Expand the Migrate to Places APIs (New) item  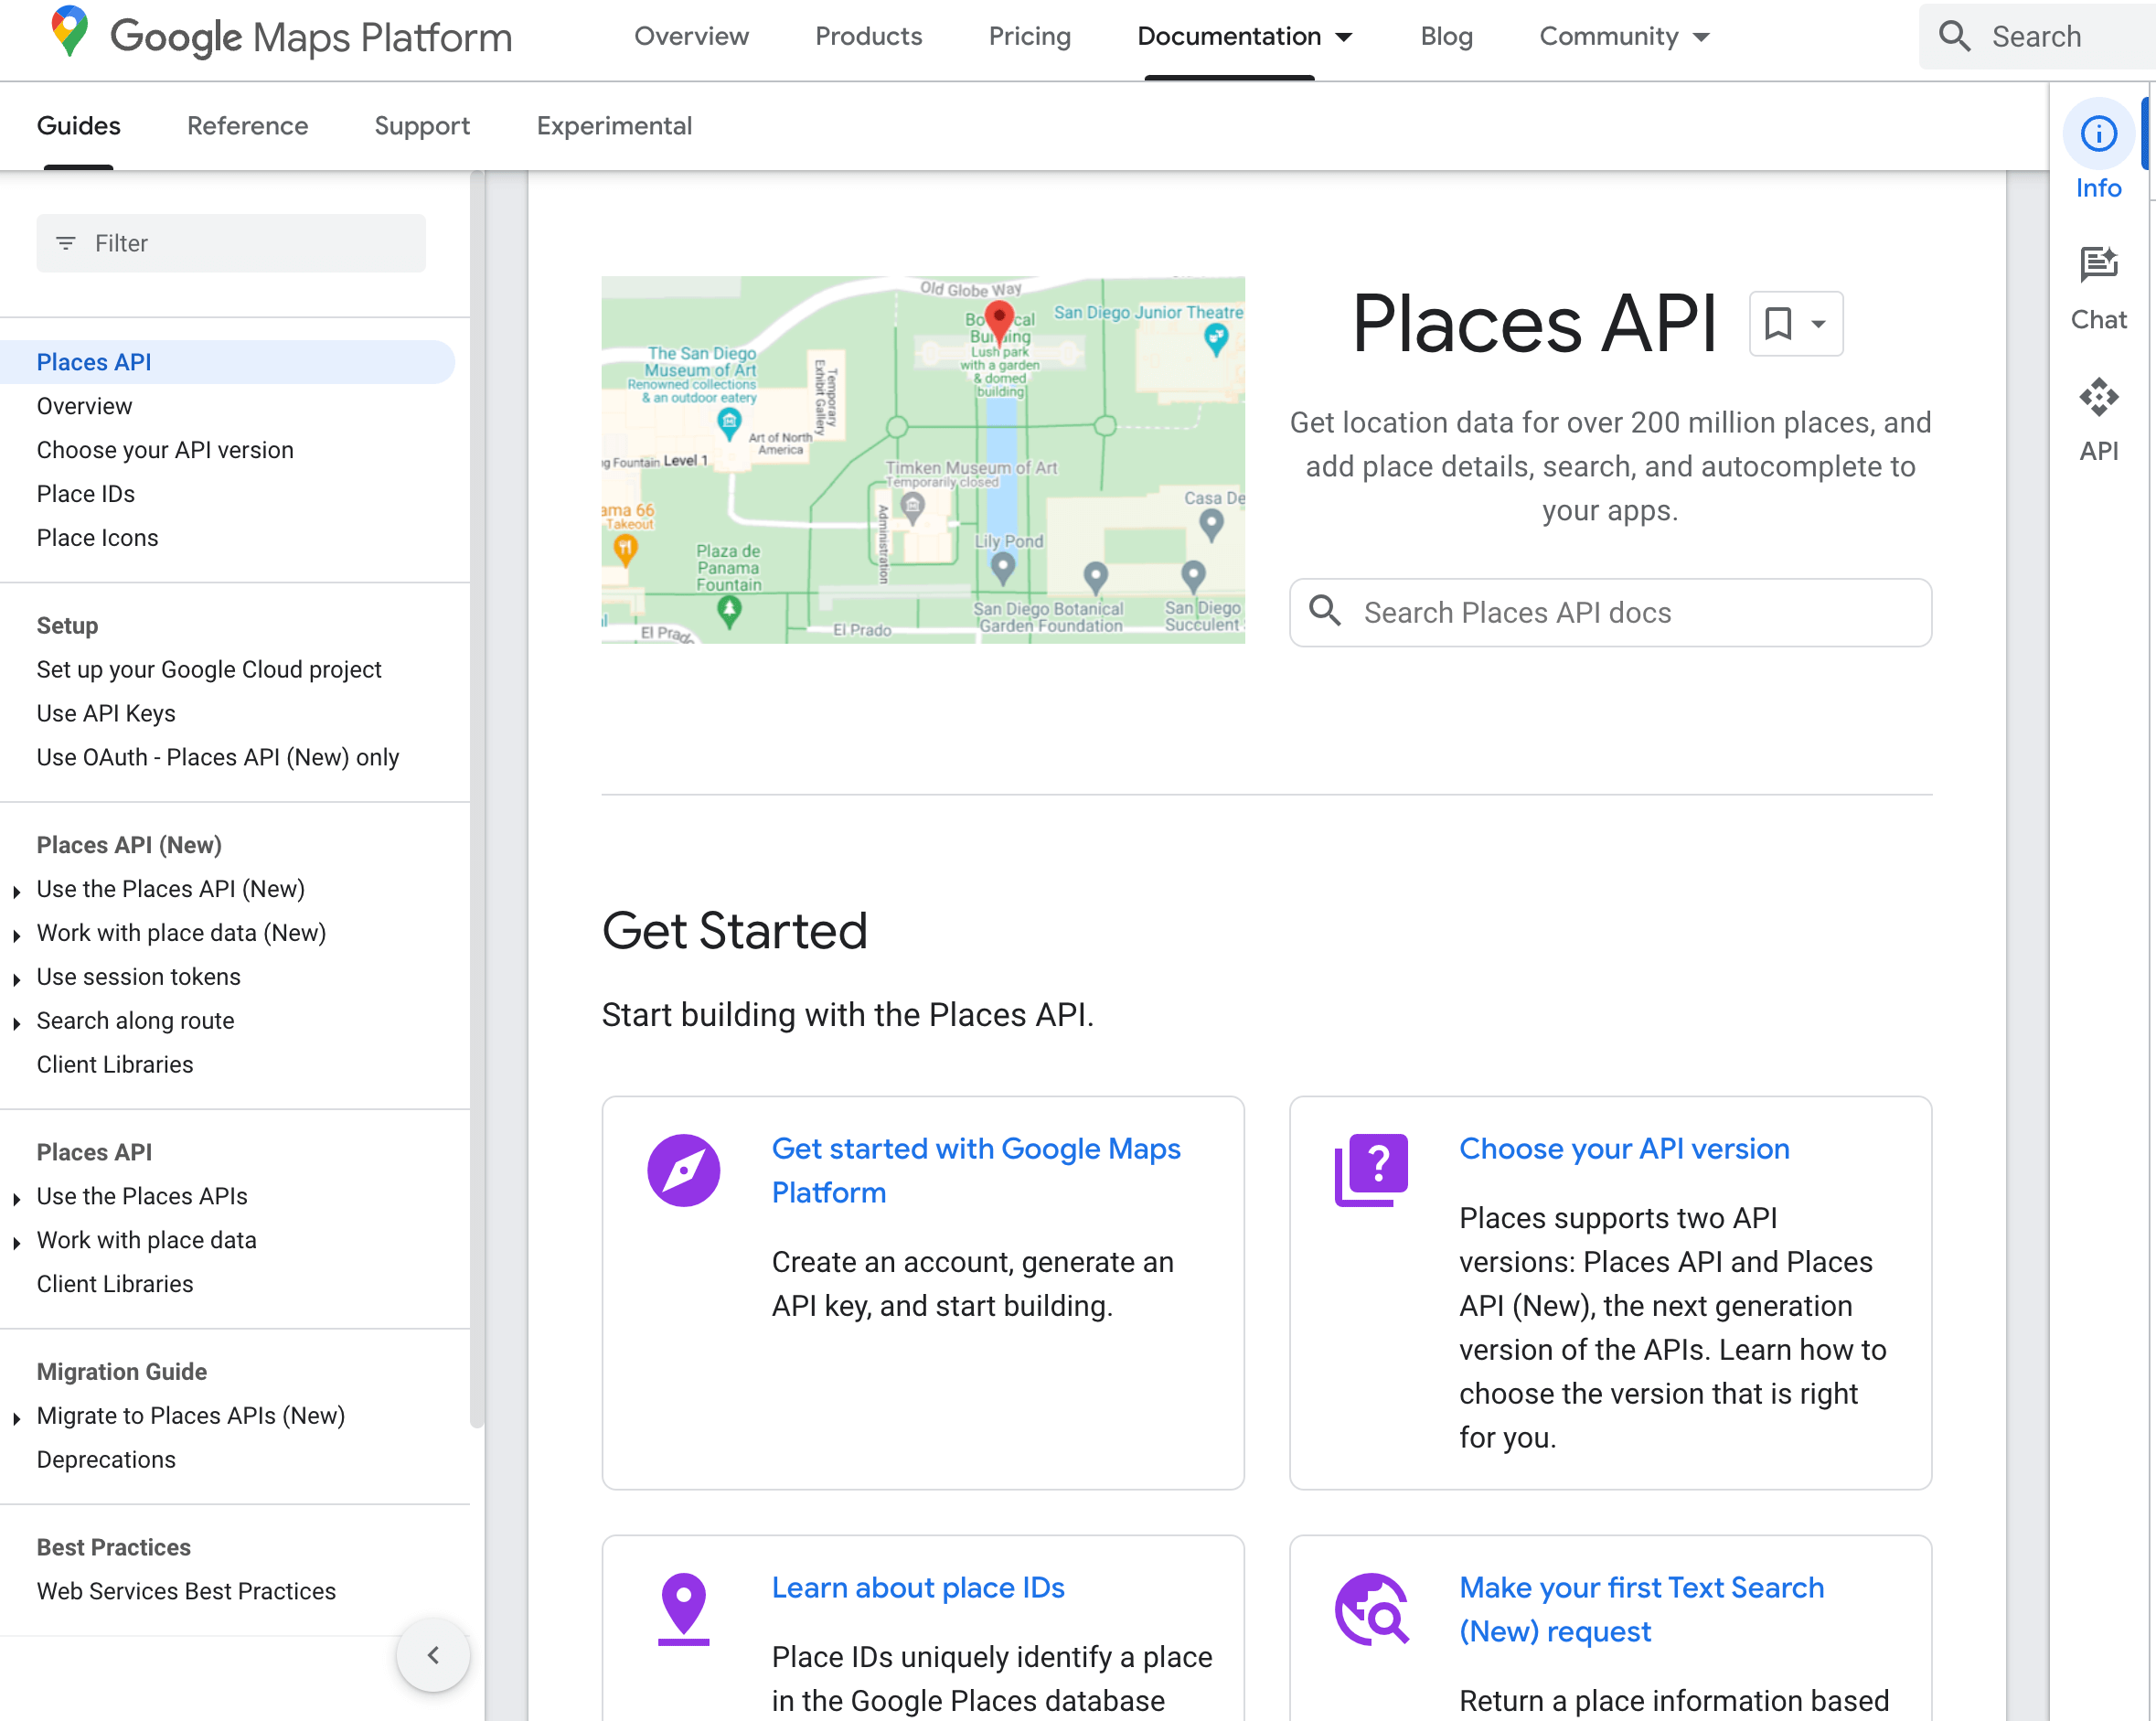tap(17, 1416)
